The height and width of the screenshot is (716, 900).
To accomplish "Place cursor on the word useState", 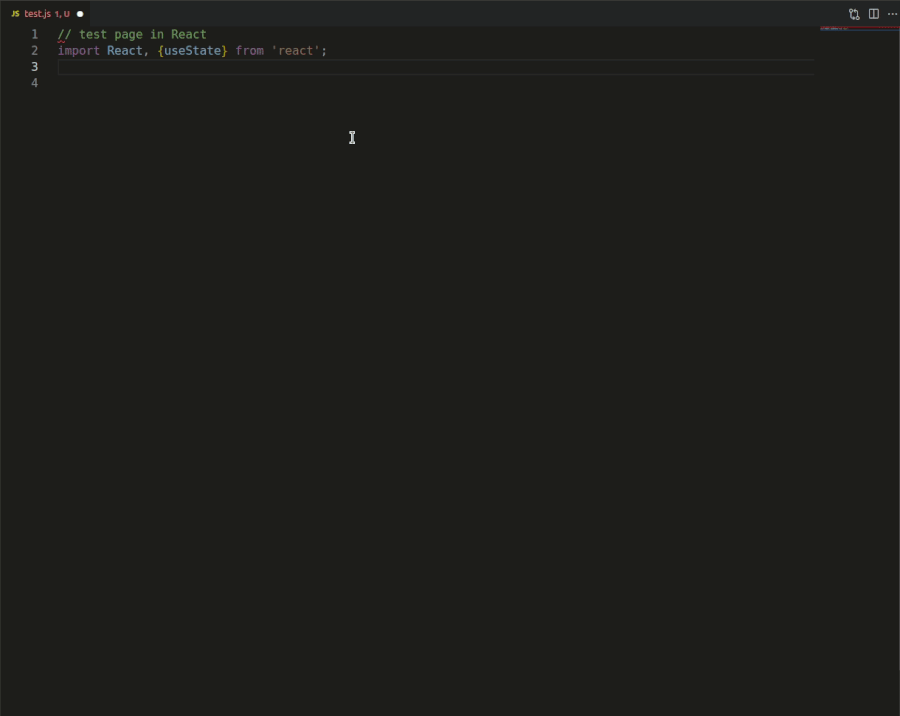I will 190,50.
